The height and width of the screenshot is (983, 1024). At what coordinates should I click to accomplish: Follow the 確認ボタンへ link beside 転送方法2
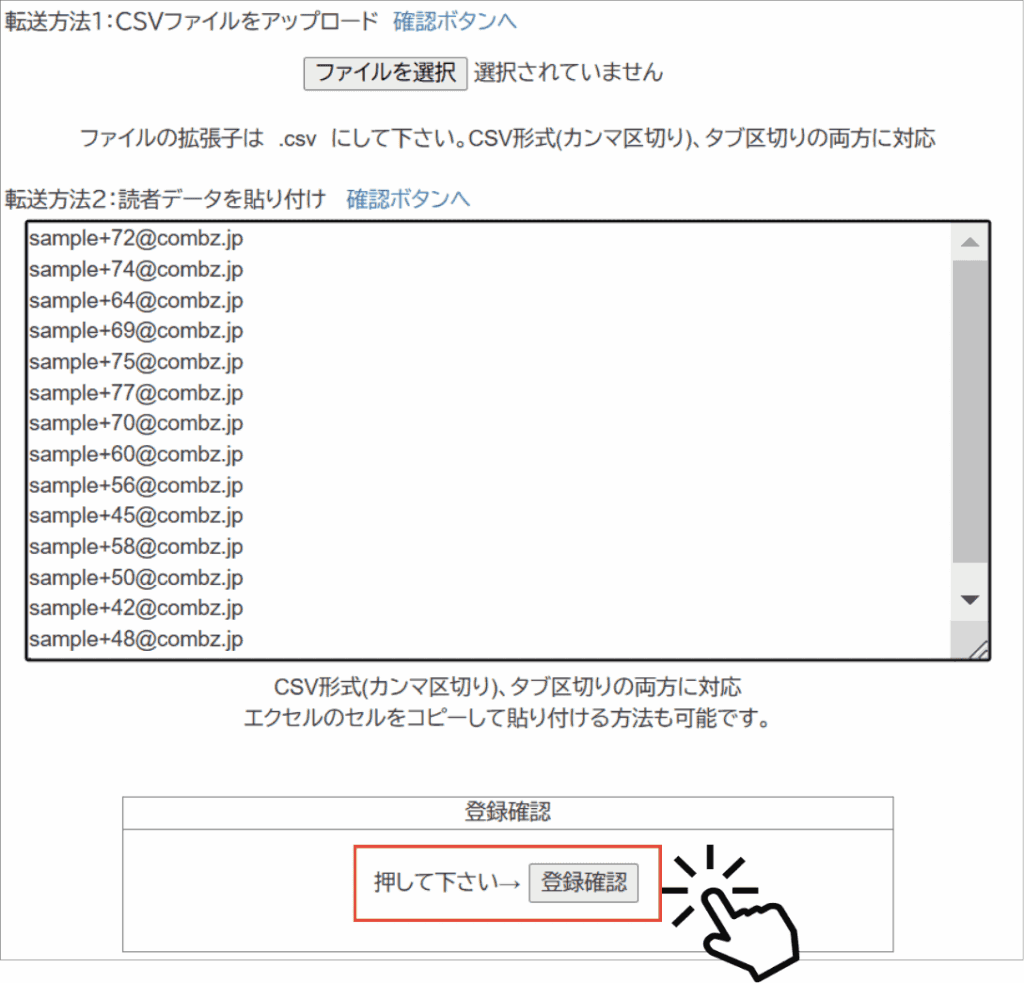pyautogui.click(x=408, y=199)
